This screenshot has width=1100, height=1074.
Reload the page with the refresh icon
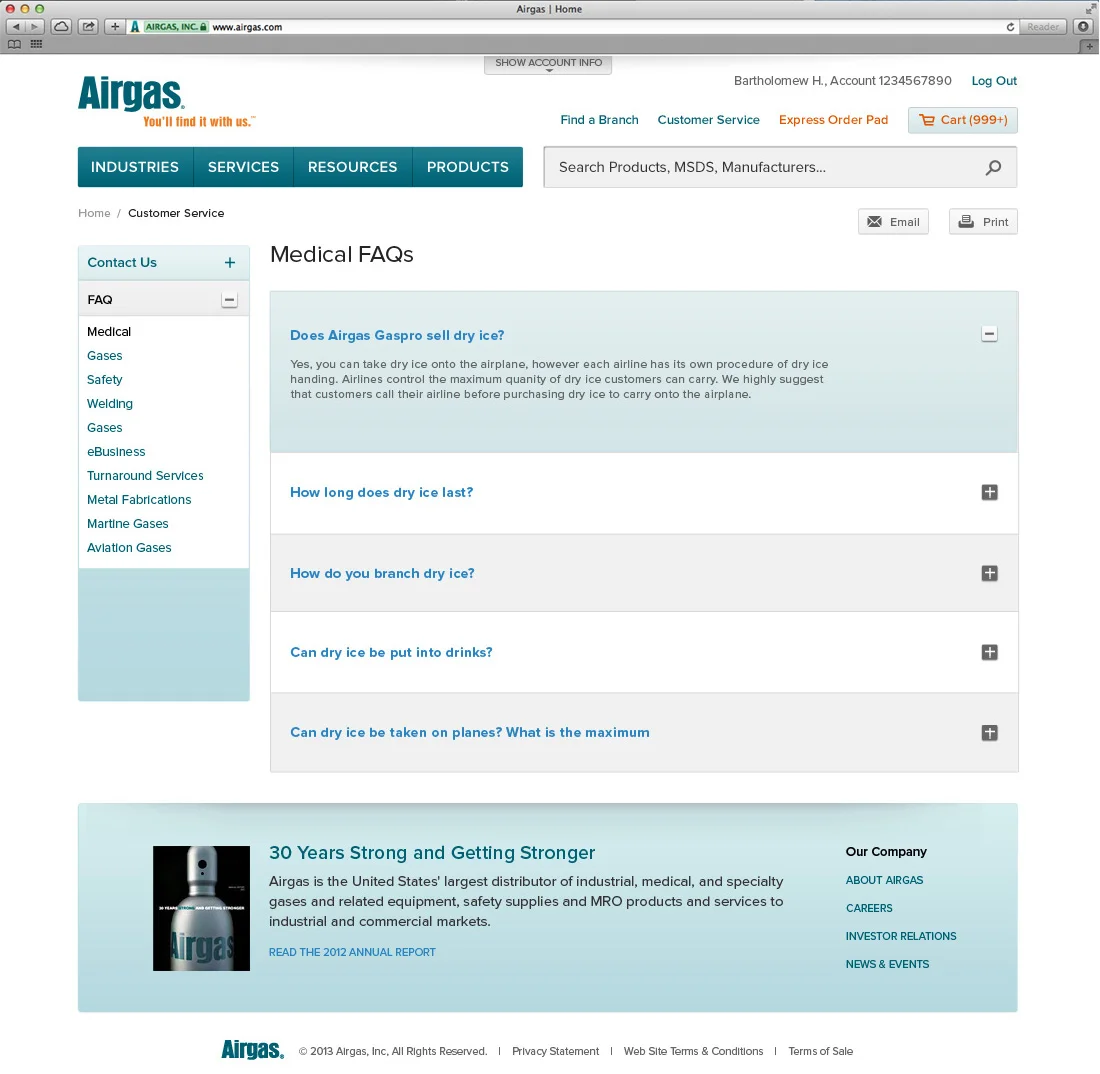pos(1010,27)
